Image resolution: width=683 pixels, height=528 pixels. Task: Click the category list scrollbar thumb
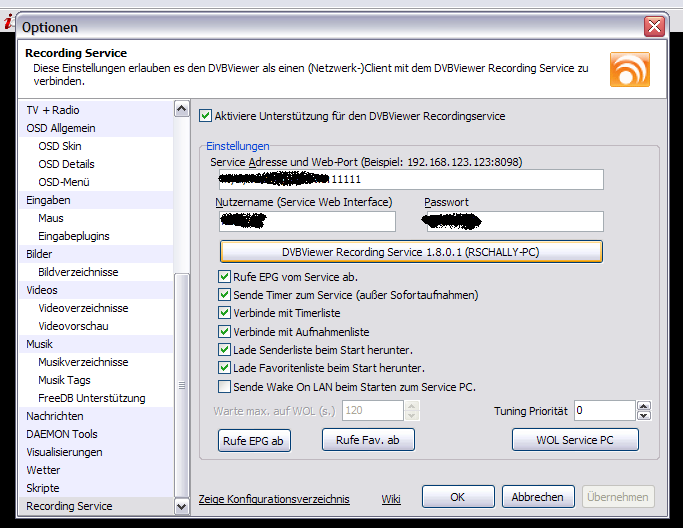[182, 386]
